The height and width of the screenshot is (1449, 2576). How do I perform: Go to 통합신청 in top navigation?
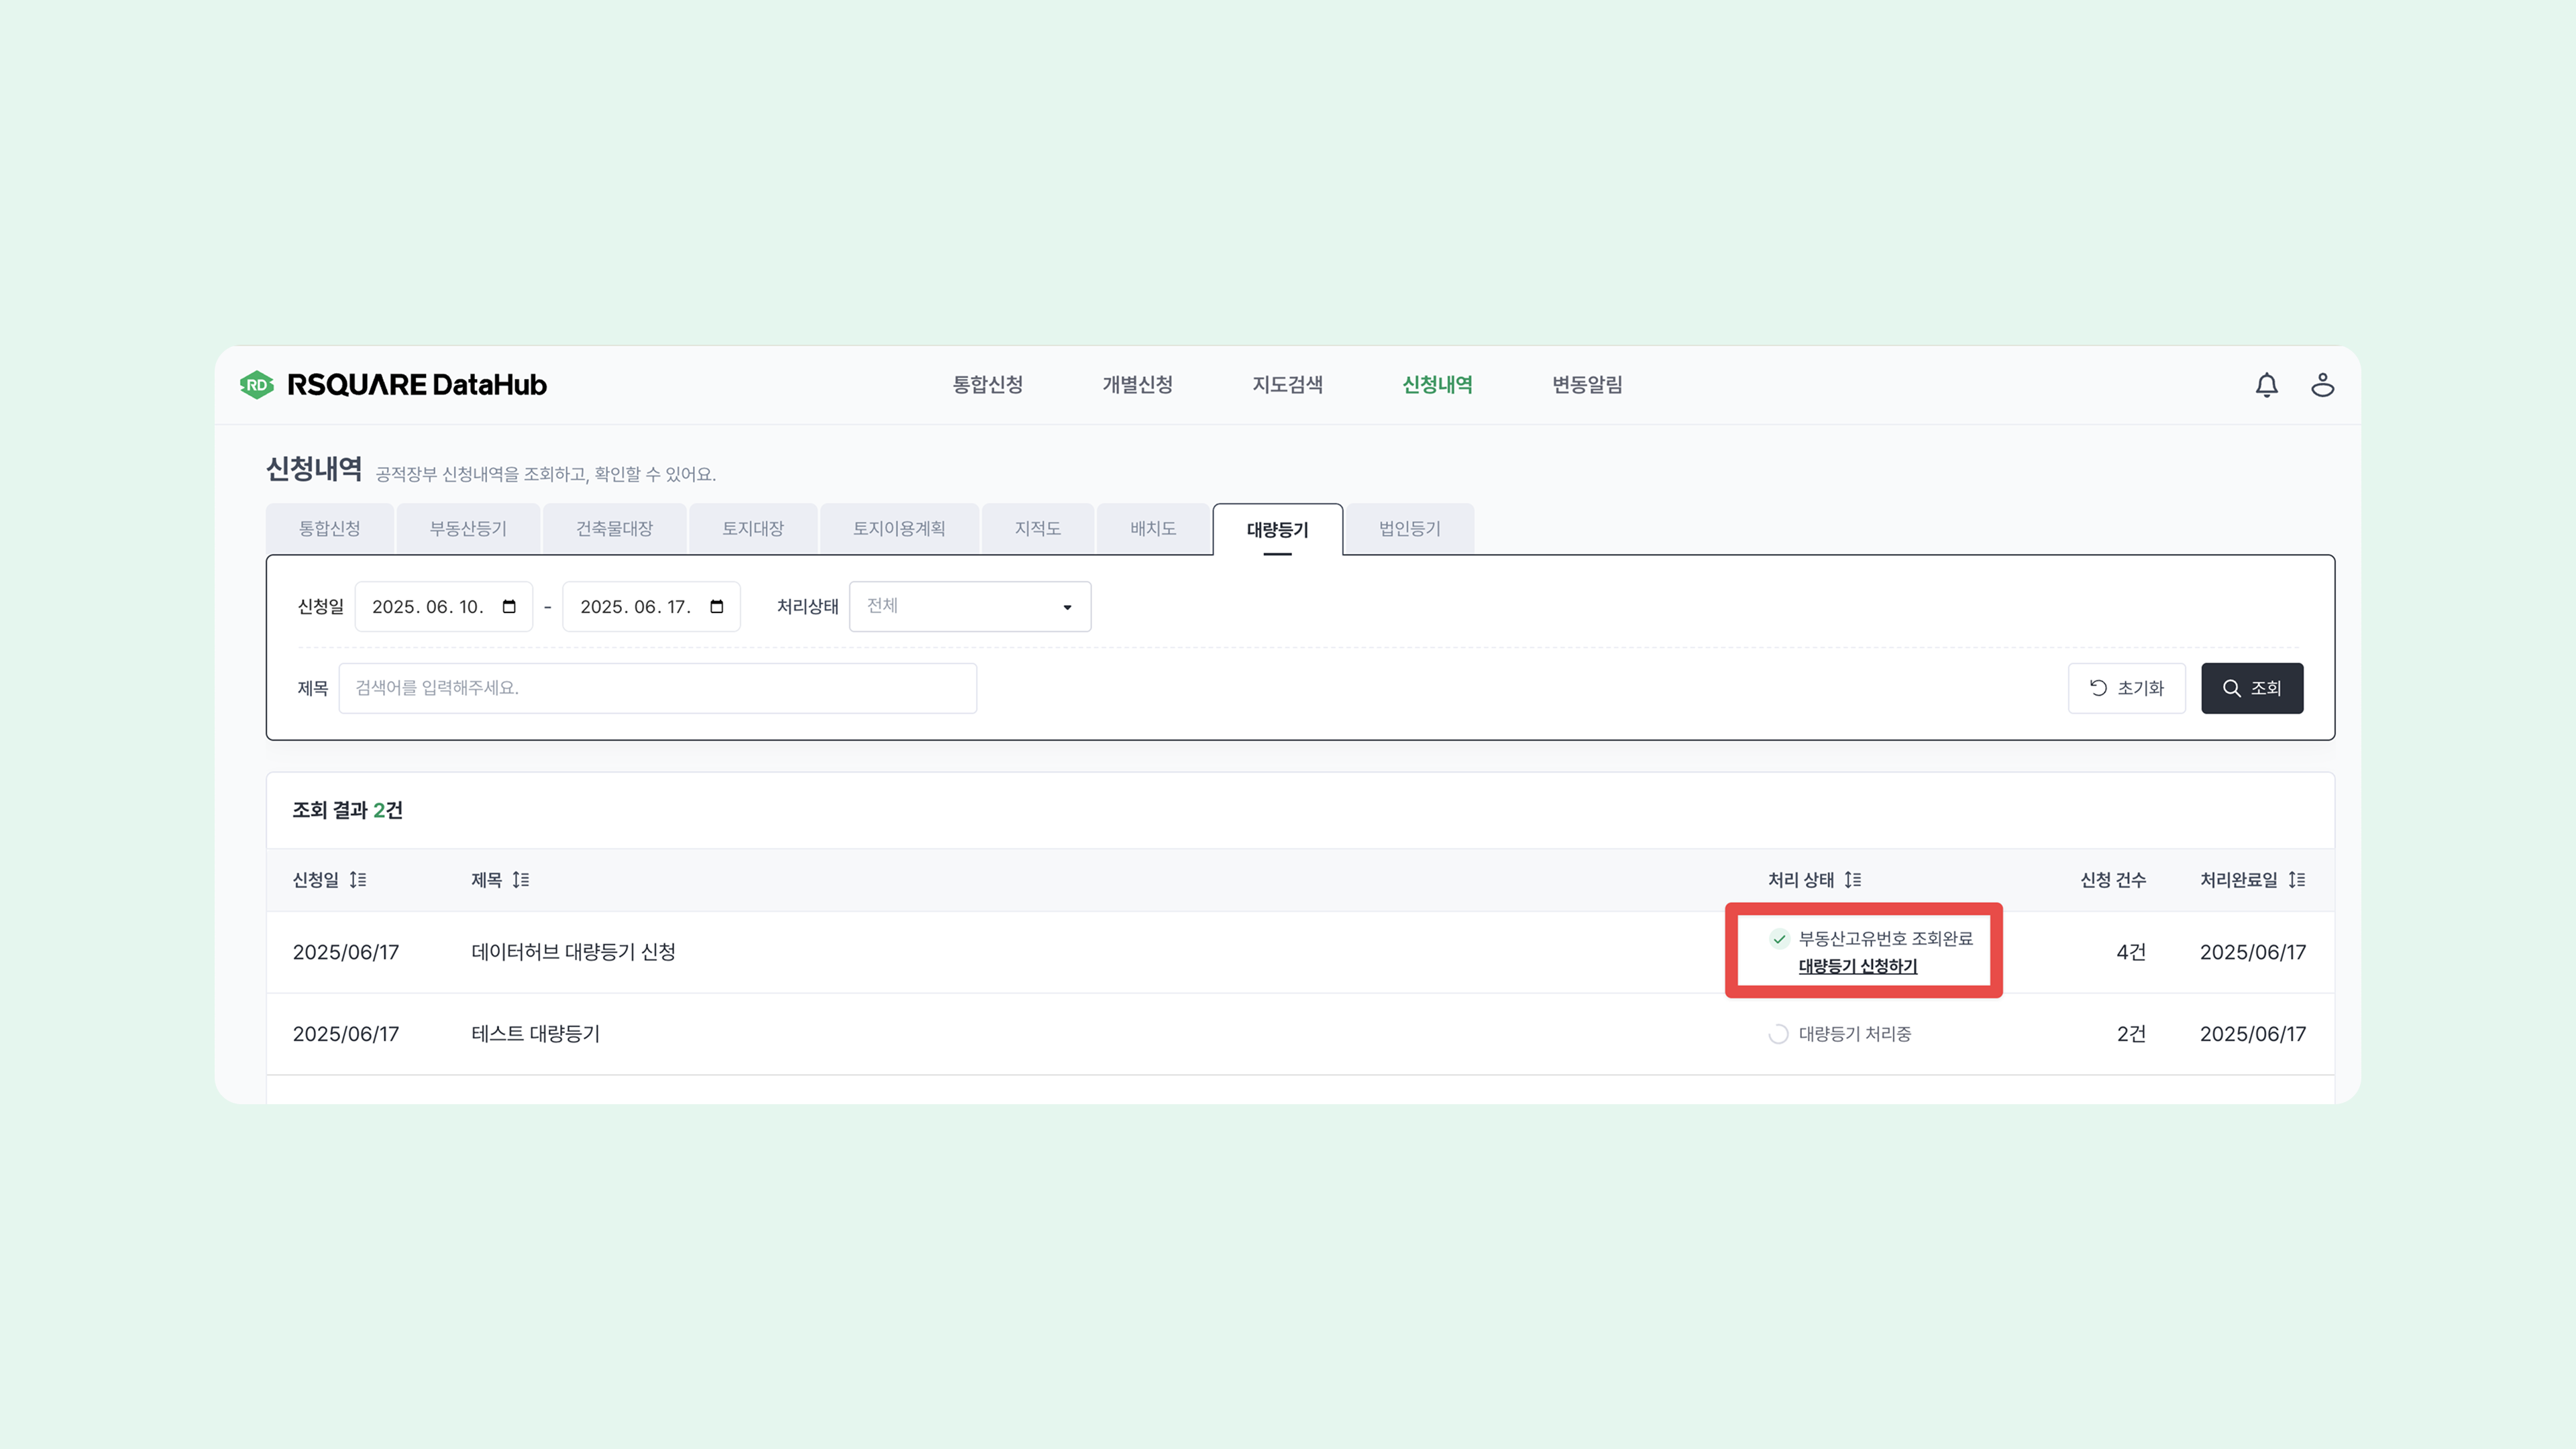pos(987,385)
